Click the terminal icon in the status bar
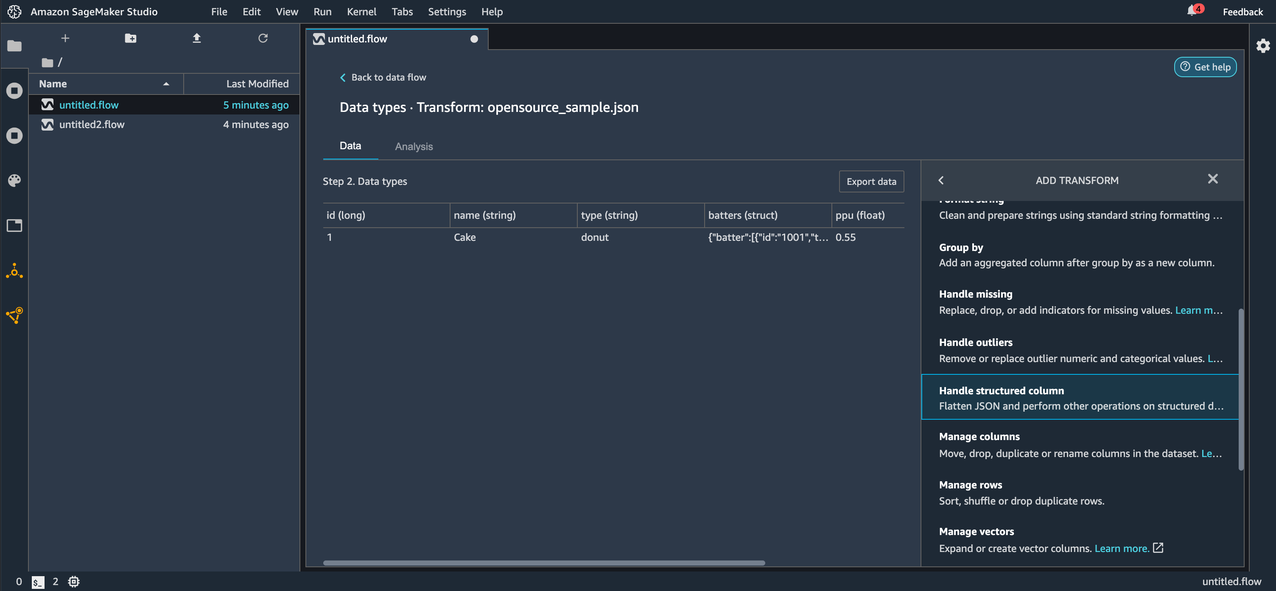Viewport: 1276px width, 591px height. pos(38,582)
